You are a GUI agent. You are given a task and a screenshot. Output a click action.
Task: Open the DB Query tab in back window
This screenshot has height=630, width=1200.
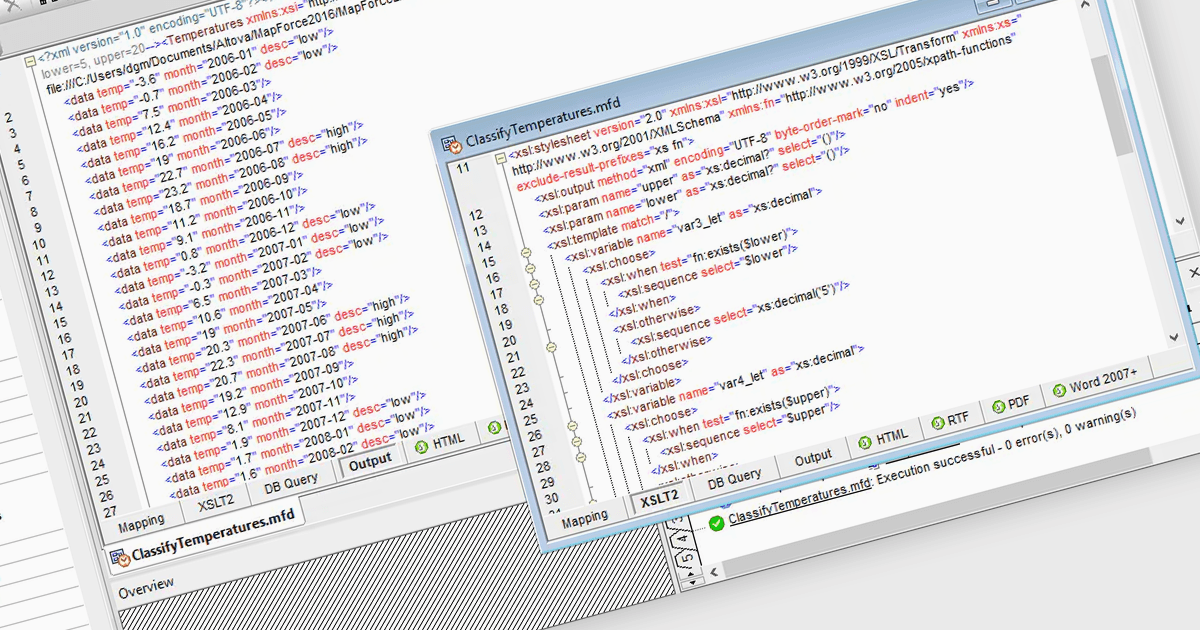[x=291, y=483]
